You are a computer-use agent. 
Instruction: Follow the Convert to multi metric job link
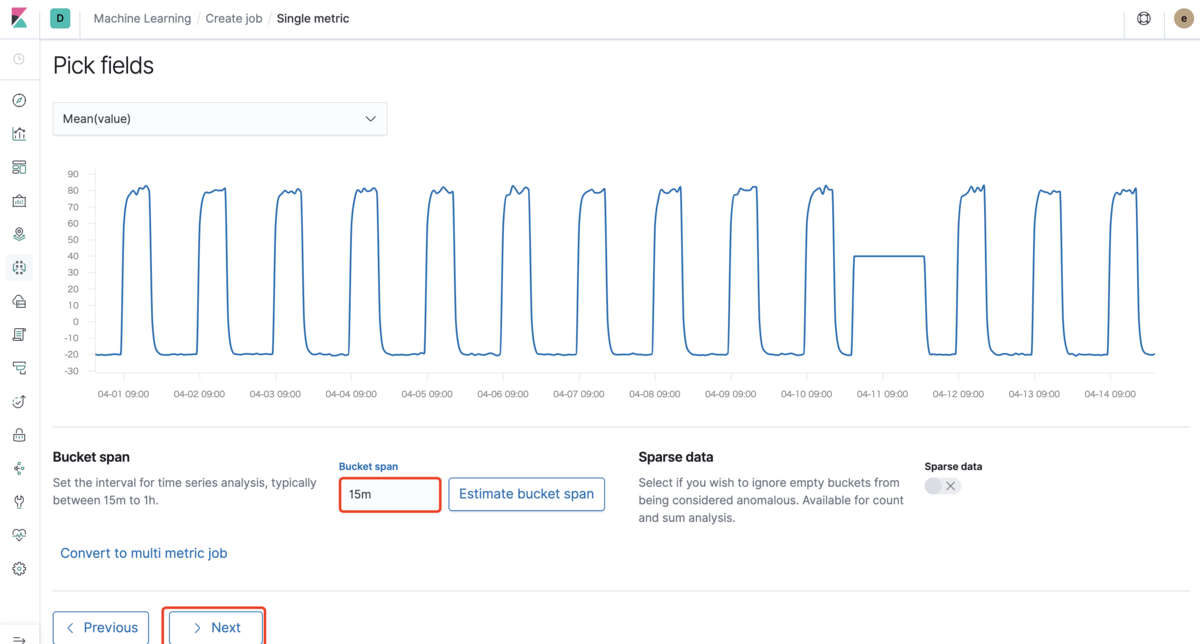pos(144,553)
